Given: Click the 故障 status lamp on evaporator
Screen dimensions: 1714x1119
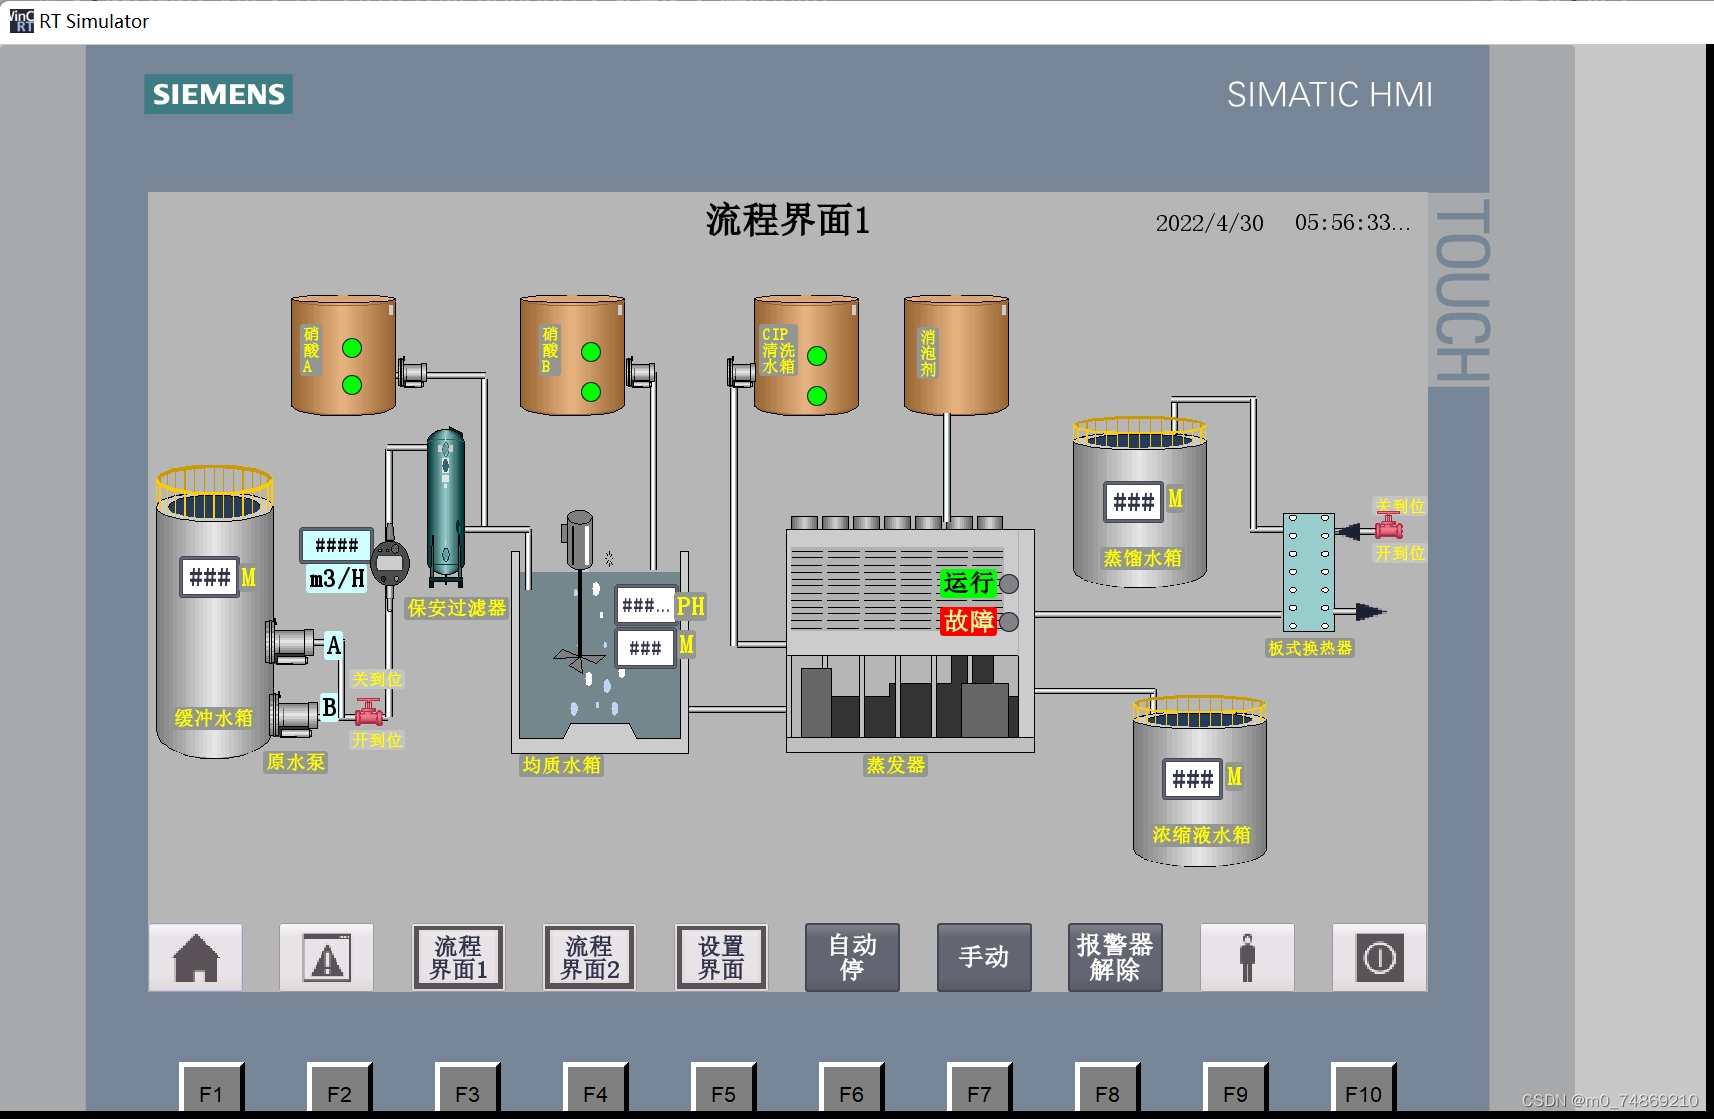Looking at the screenshot, I should (1009, 622).
